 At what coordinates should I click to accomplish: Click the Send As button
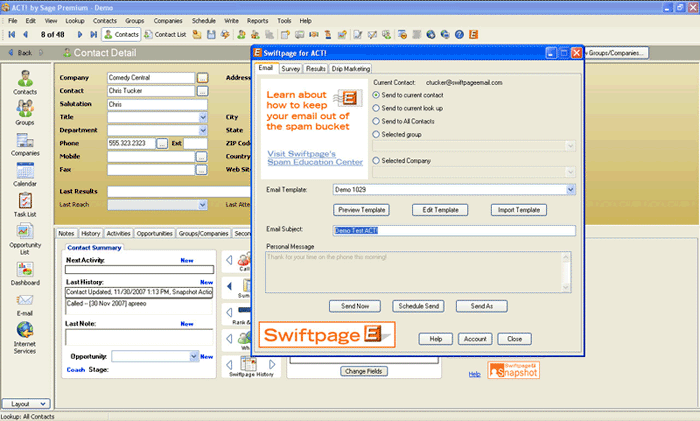[482, 306]
